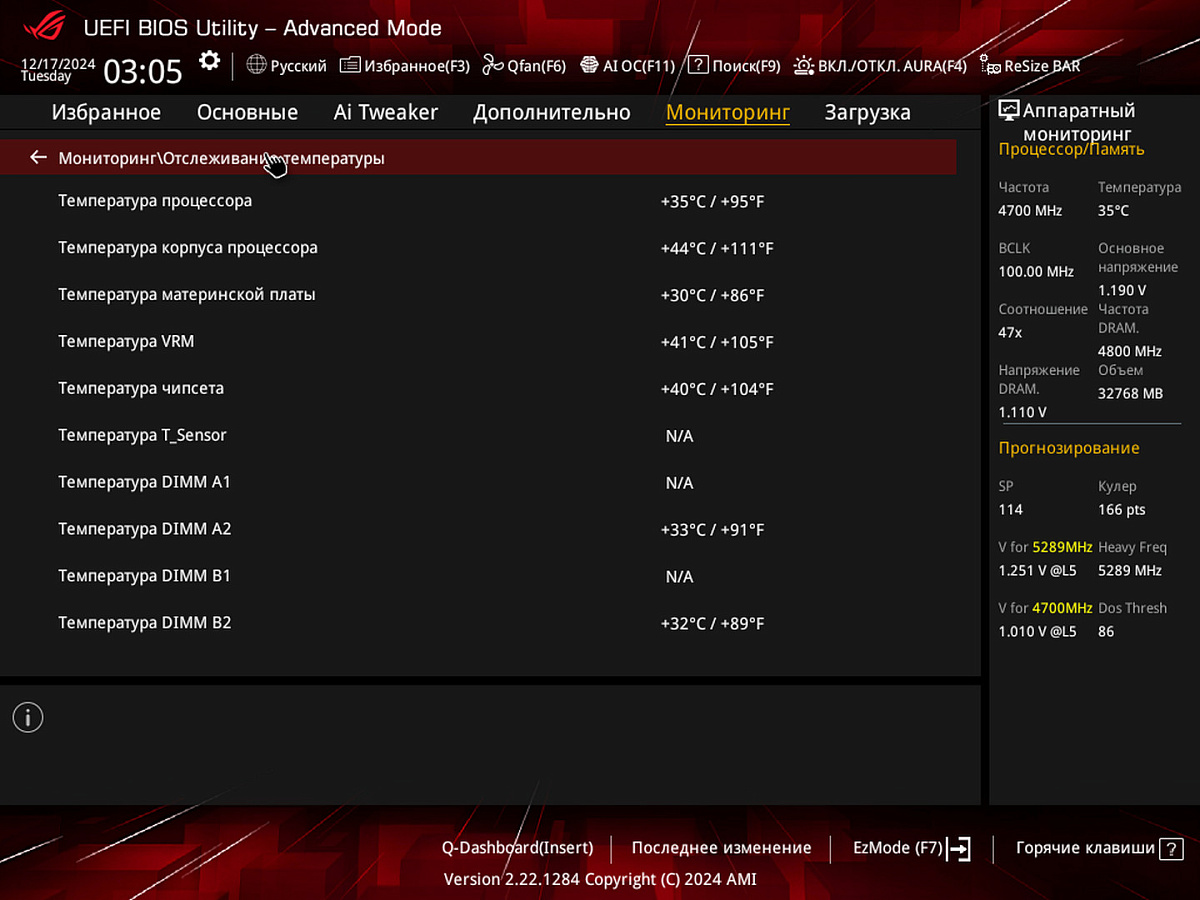
Task: Select Температура VRM row
Action: (478, 342)
